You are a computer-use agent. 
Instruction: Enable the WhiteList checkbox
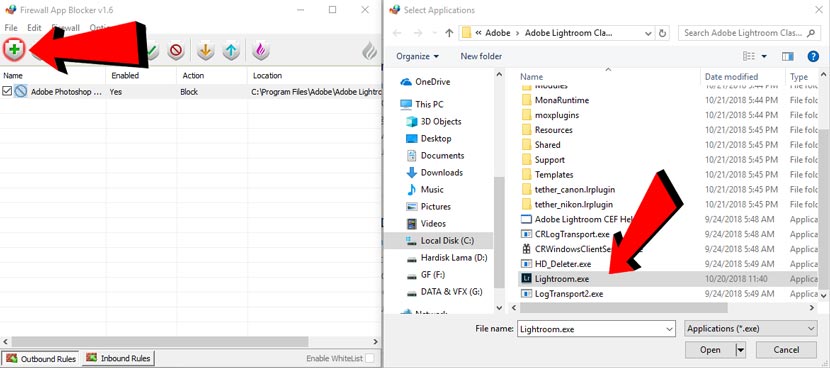tap(369, 358)
